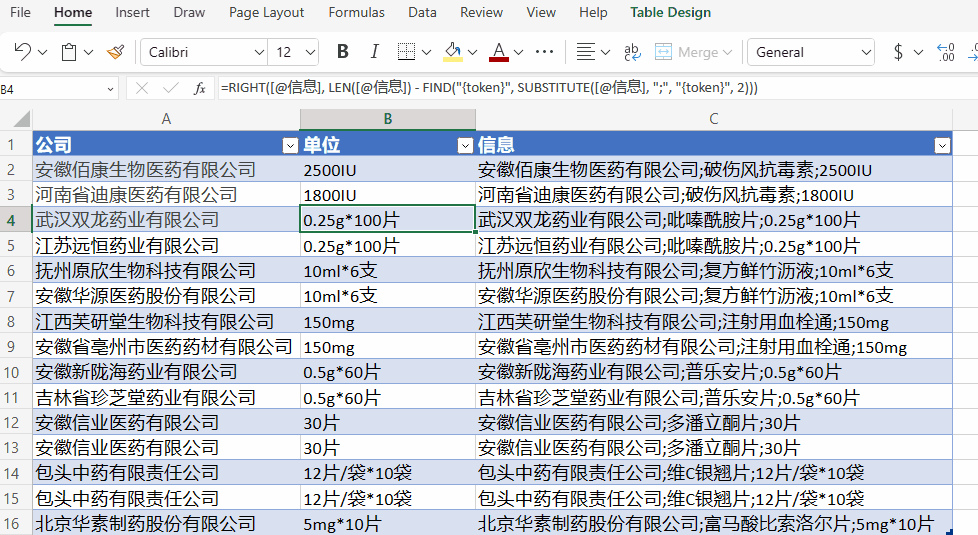
Task: Open the Calibri font name box
Action: (205, 52)
